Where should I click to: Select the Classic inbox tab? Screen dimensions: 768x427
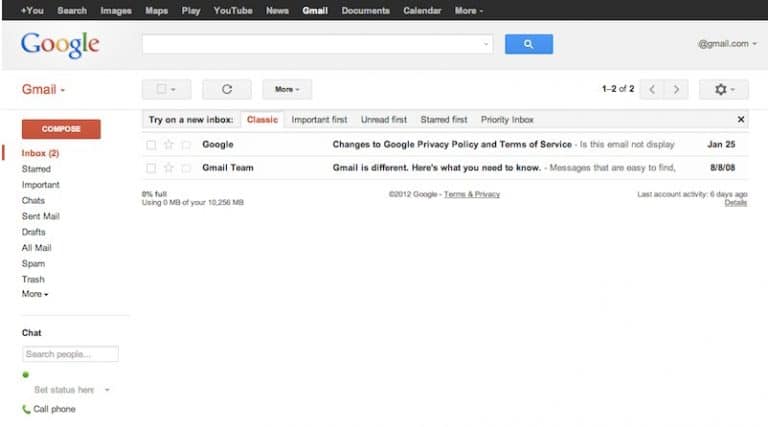point(262,119)
